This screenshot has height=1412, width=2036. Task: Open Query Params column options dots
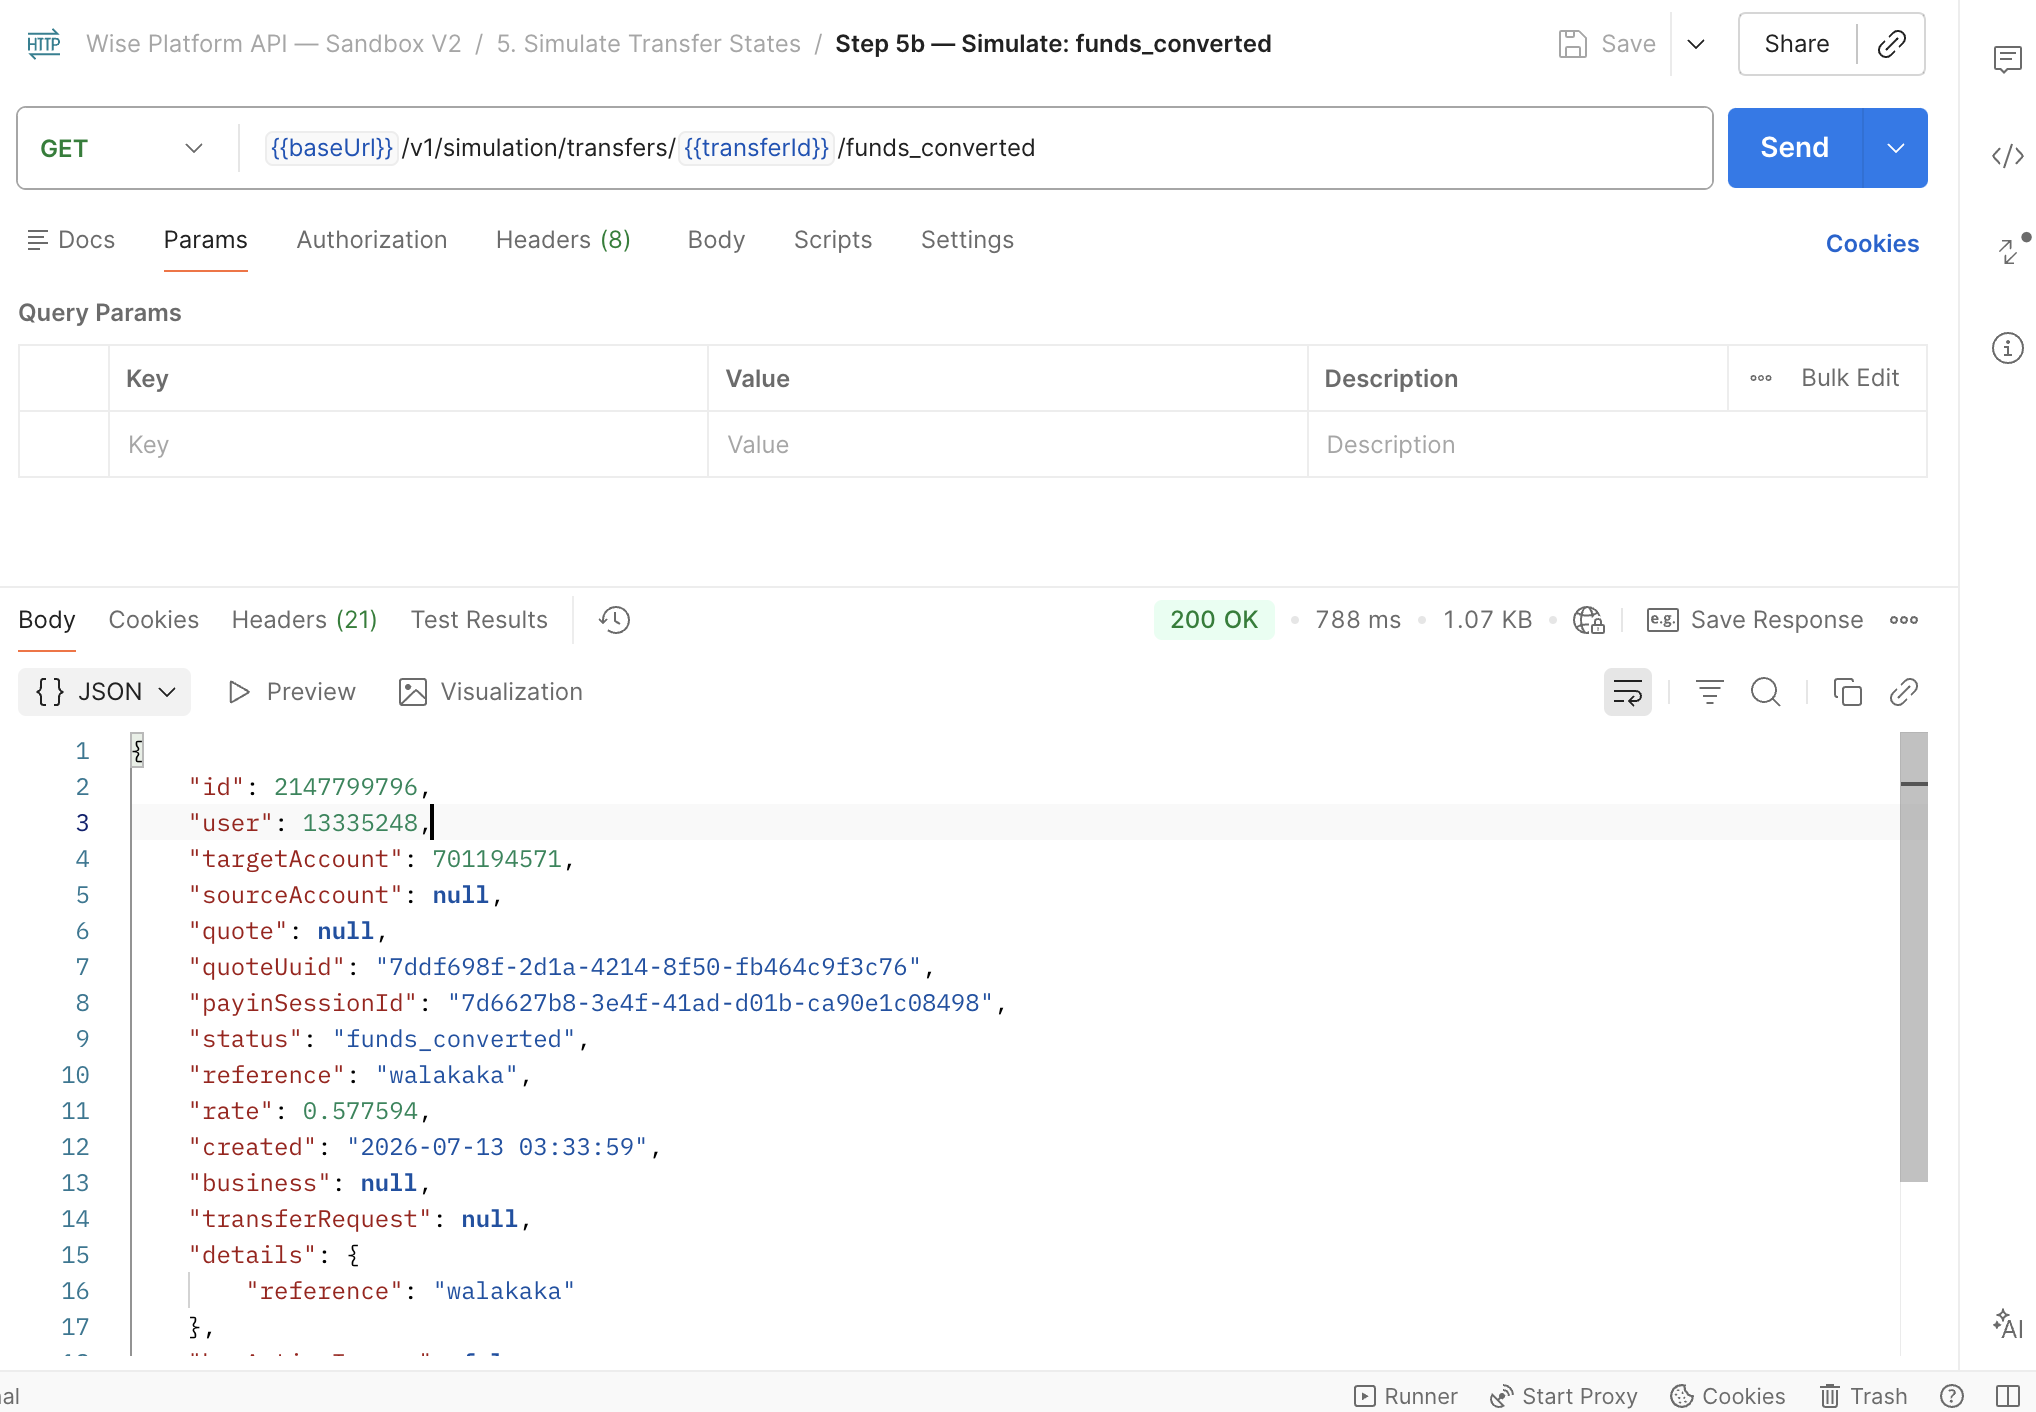click(x=1761, y=378)
